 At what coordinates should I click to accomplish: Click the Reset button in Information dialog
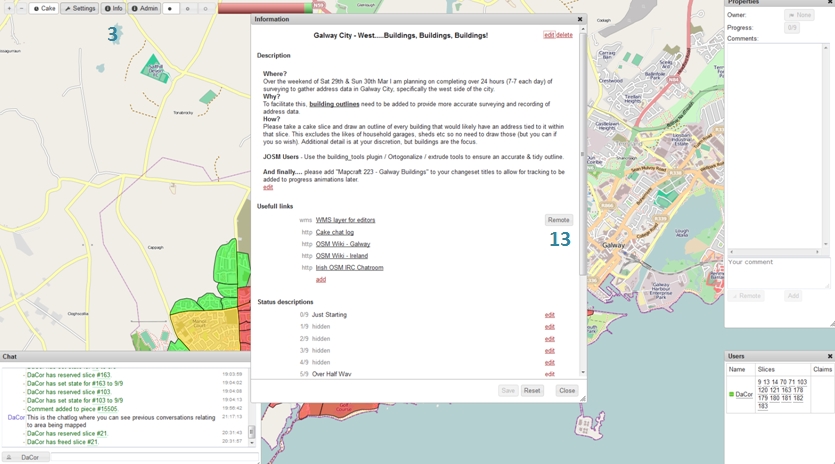click(x=531, y=390)
